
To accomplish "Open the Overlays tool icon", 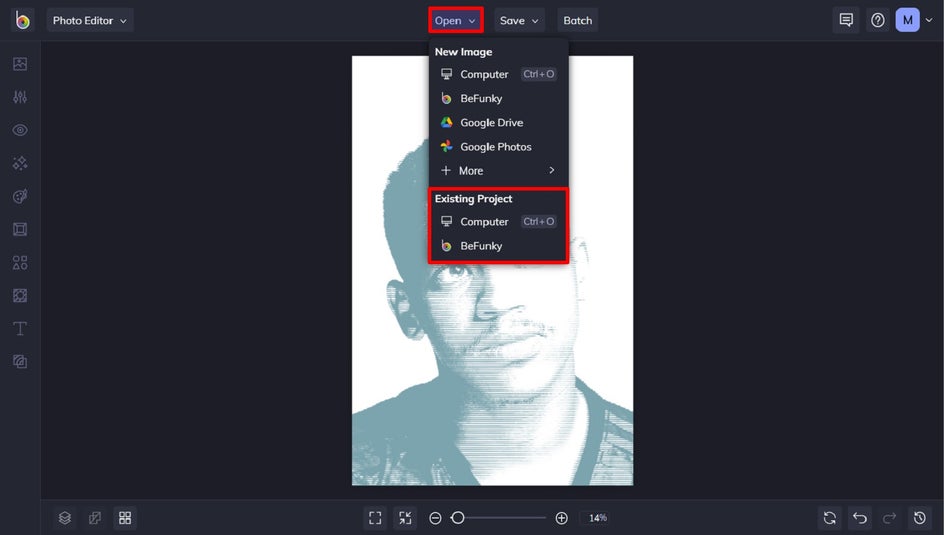I will pos(20,295).
